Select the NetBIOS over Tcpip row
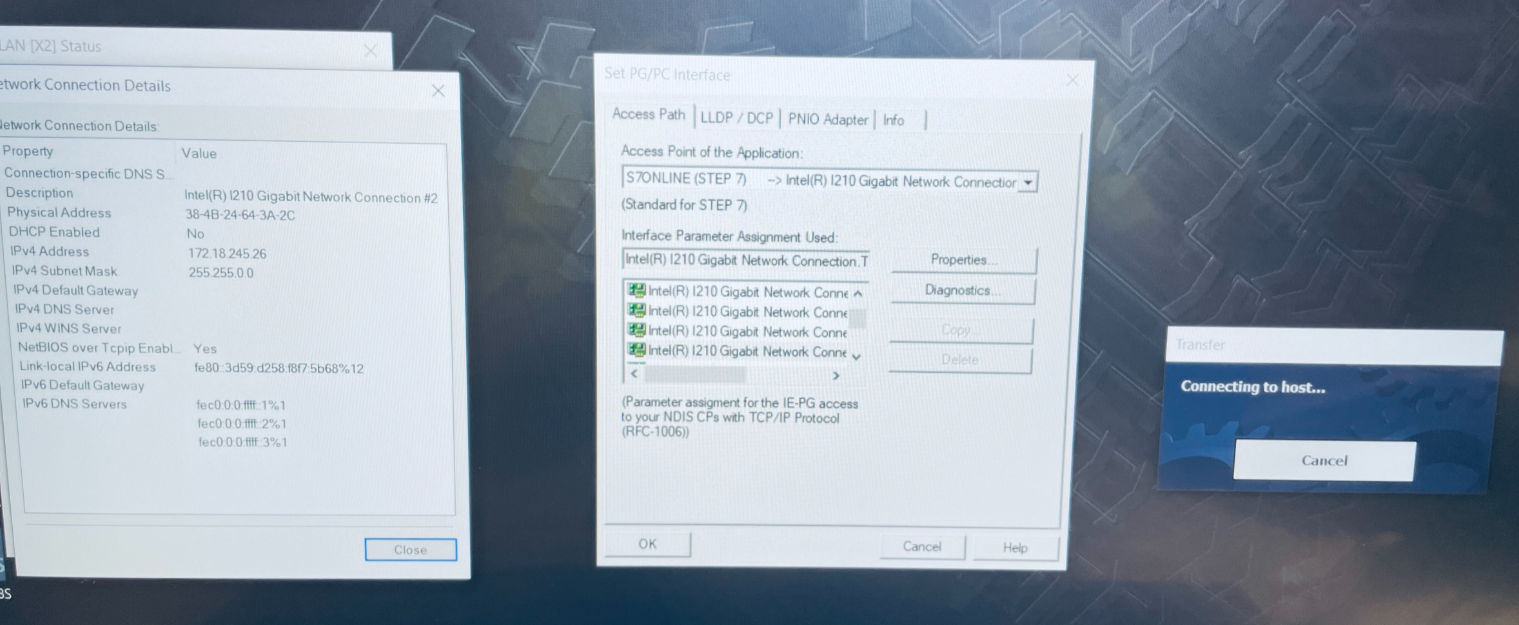Image resolution: width=1519 pixels, height=625 pixels. (231, 349)
